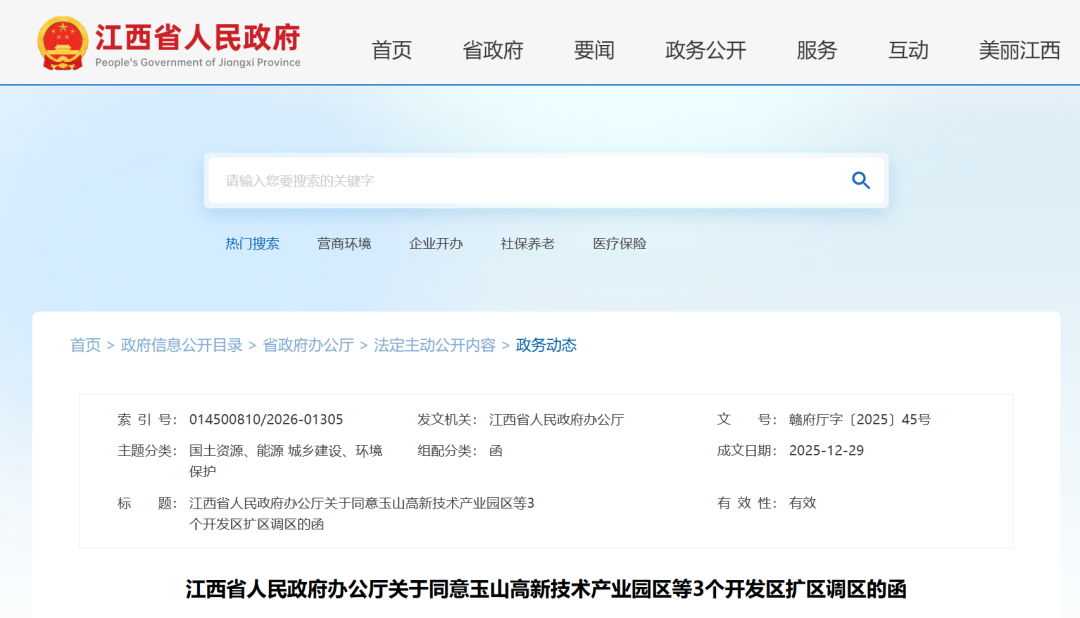Image resolution: width=1080 pixels, height=618 pixels.
Task: Click 政务动态 breadcrumb link
Action: [x=546, y=345]
